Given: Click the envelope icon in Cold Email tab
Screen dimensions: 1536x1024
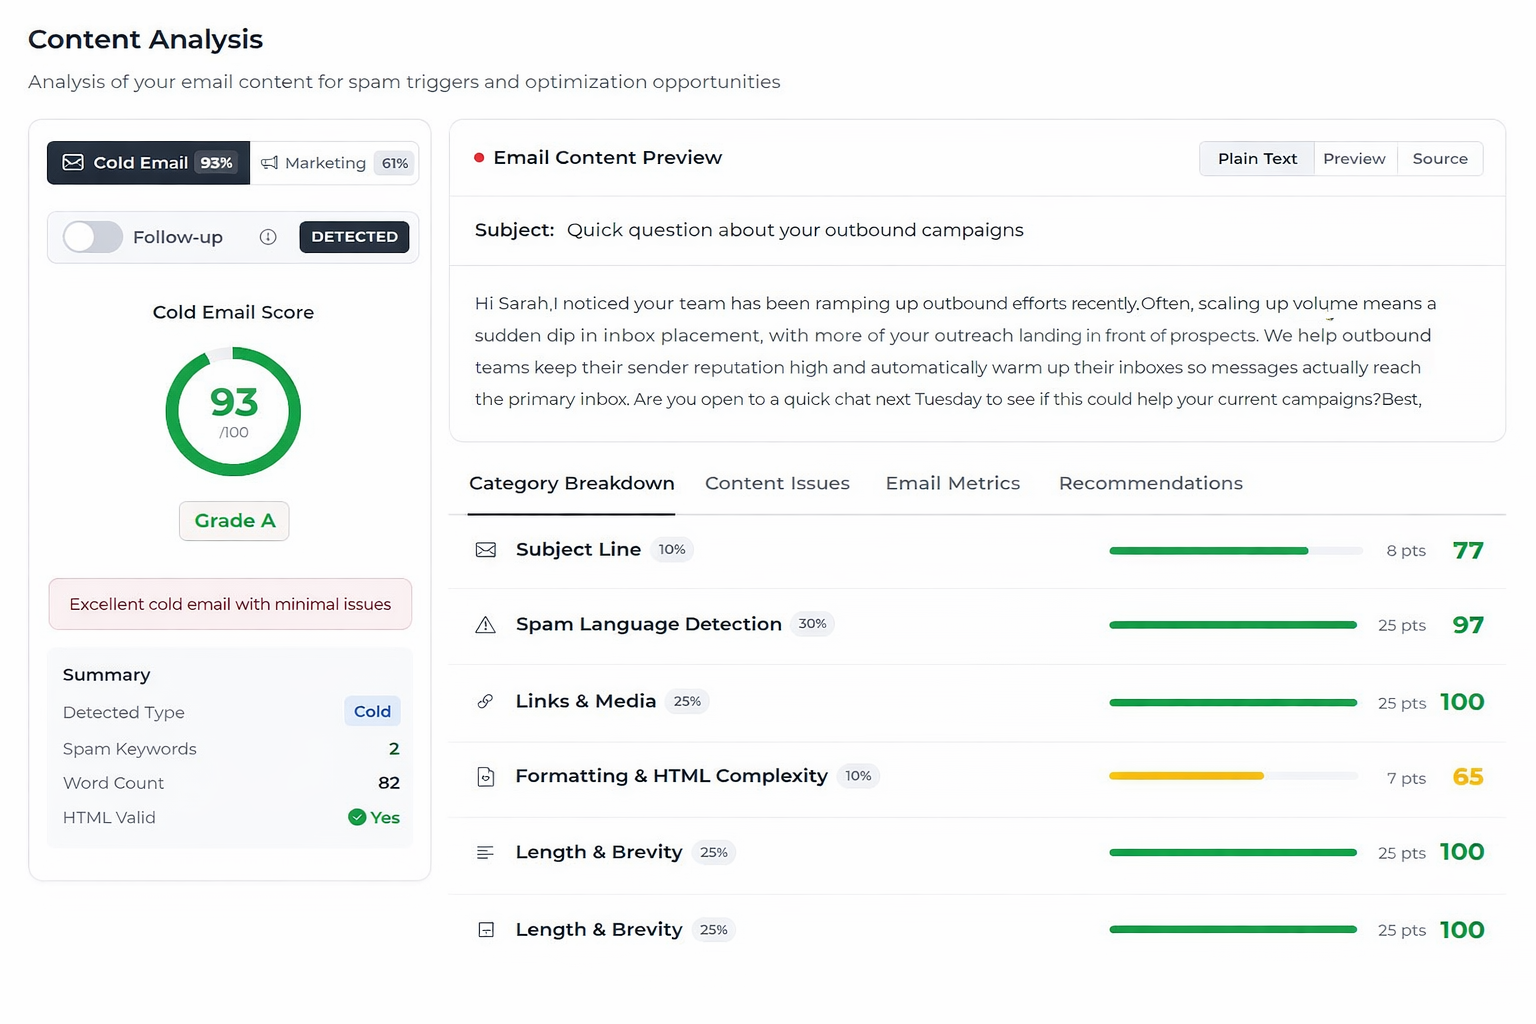Looking at the screenshot, I should [73, 163].
